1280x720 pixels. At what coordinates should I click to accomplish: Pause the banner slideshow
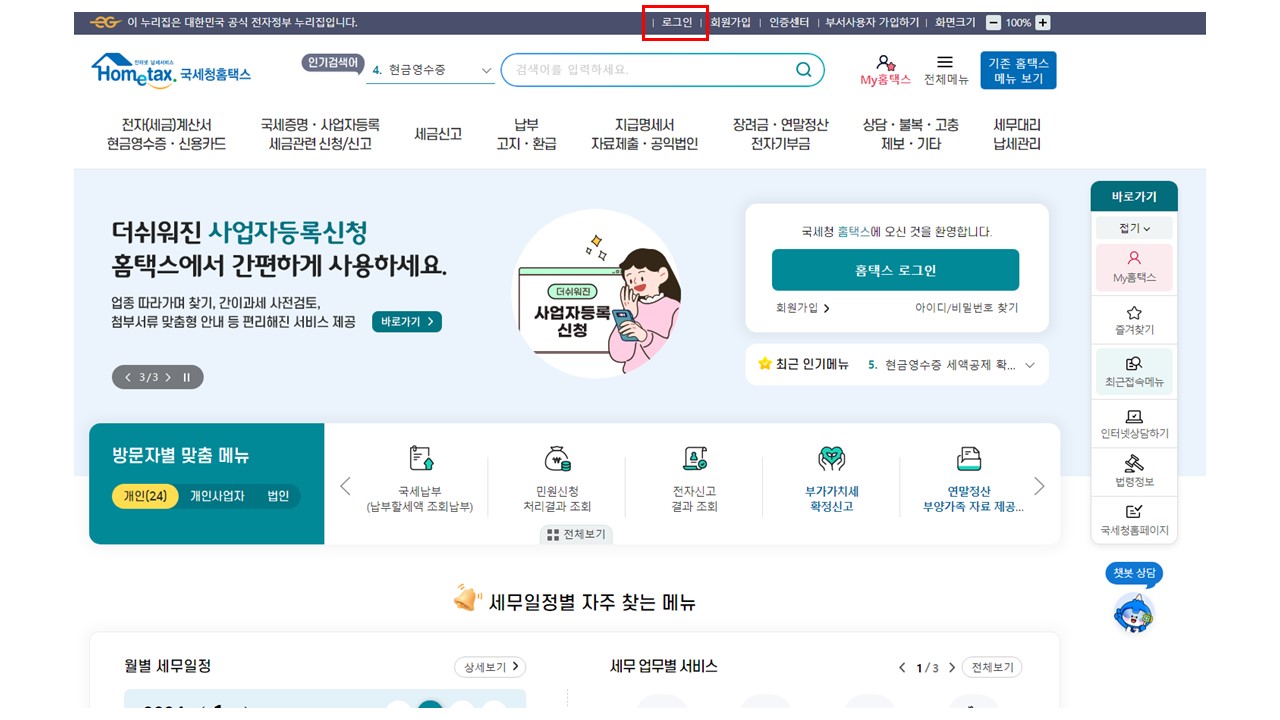point(186,377)
